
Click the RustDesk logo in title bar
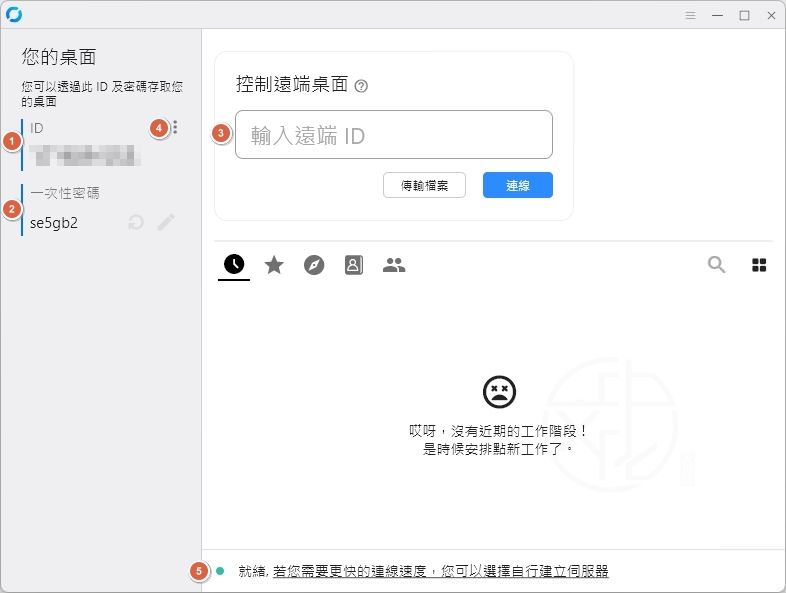(x=14, y=15)
